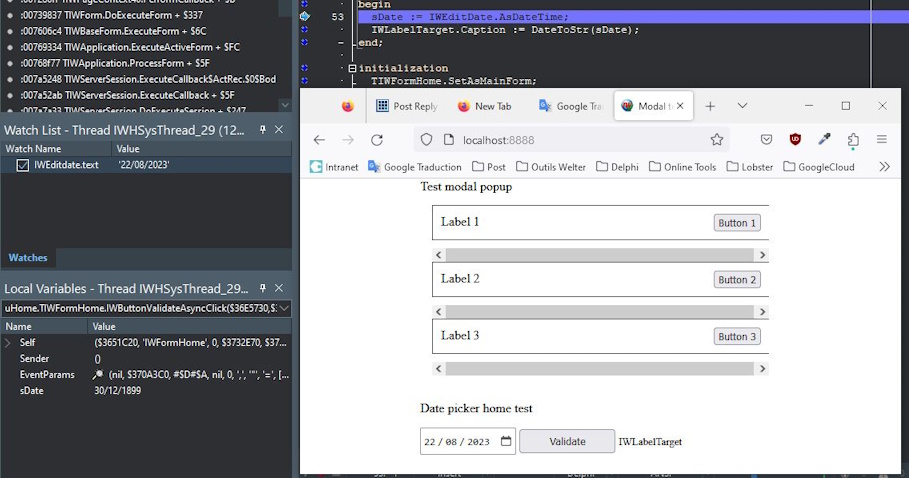The image size is (909, 478).
Task: Click the IWLabelTarget label on page
Action: click(x=650, y=441)
